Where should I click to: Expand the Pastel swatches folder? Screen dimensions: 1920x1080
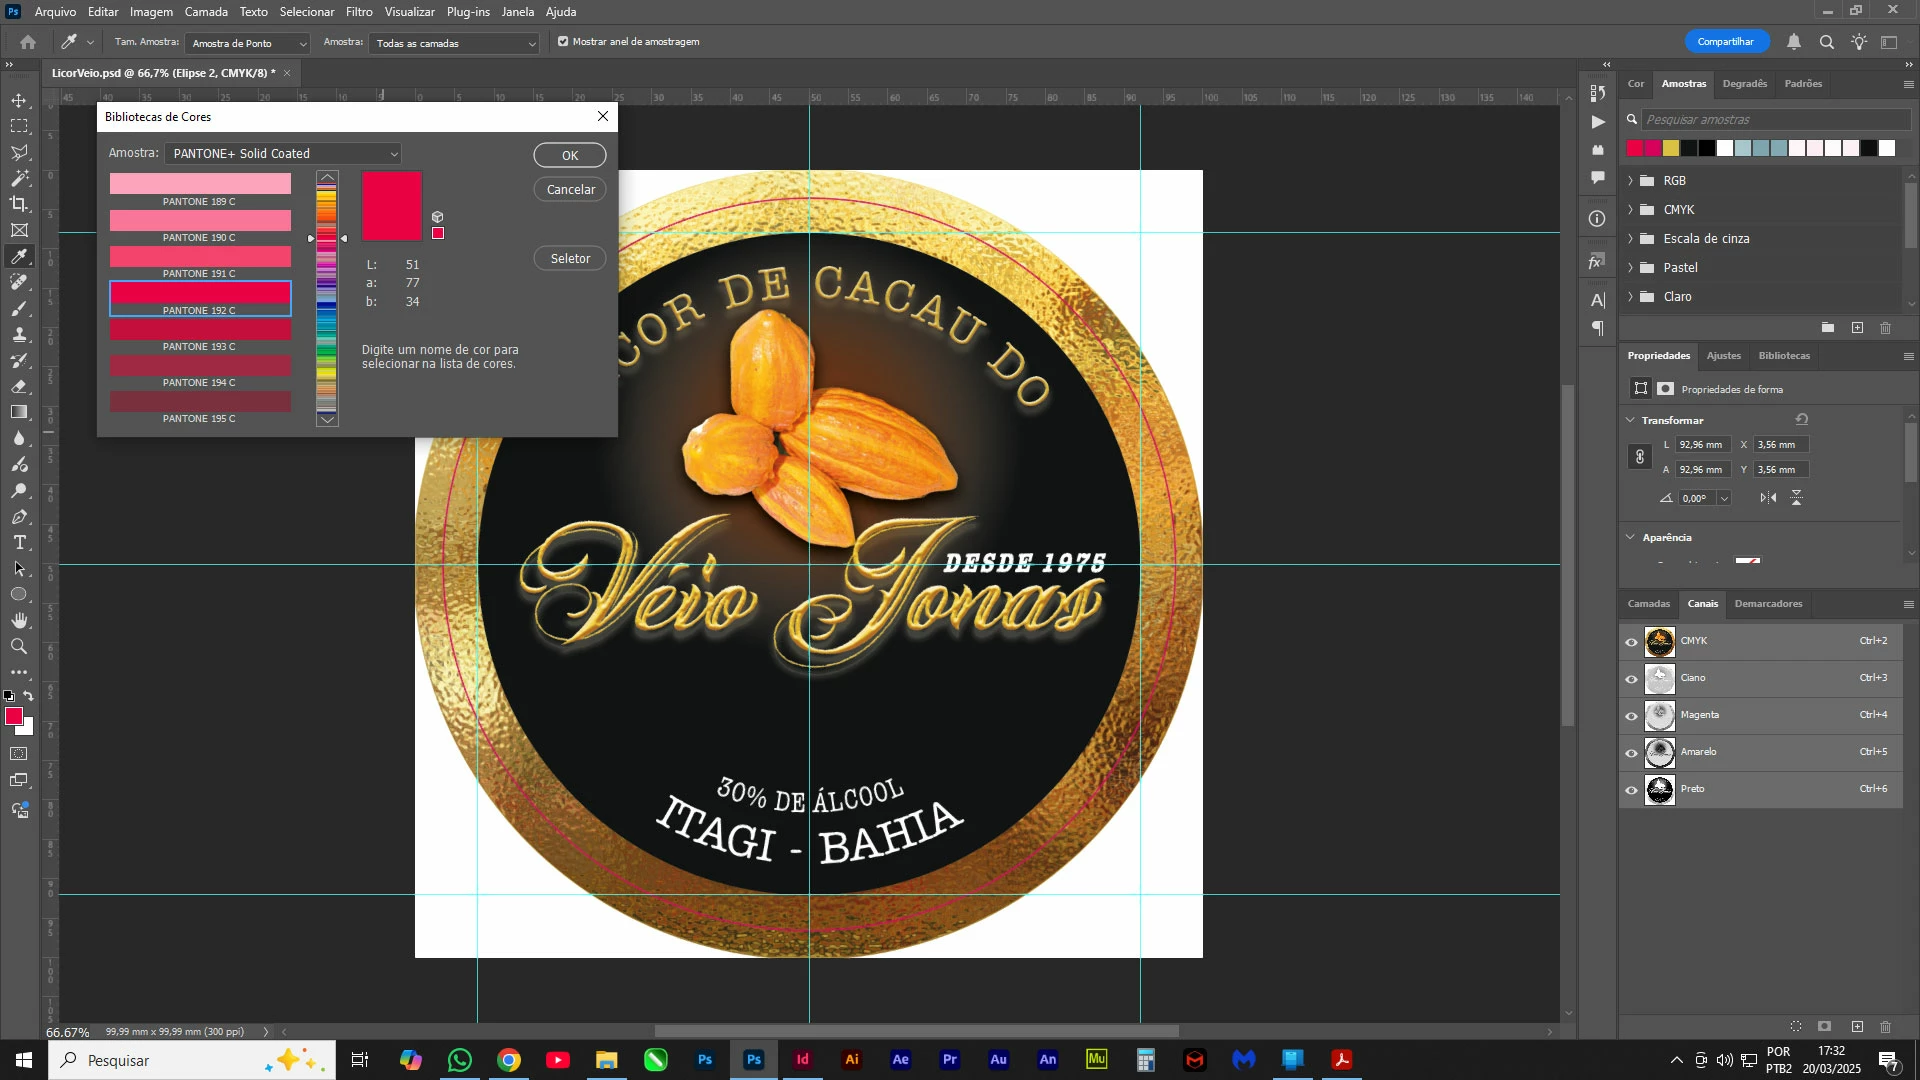(1631, 268)
